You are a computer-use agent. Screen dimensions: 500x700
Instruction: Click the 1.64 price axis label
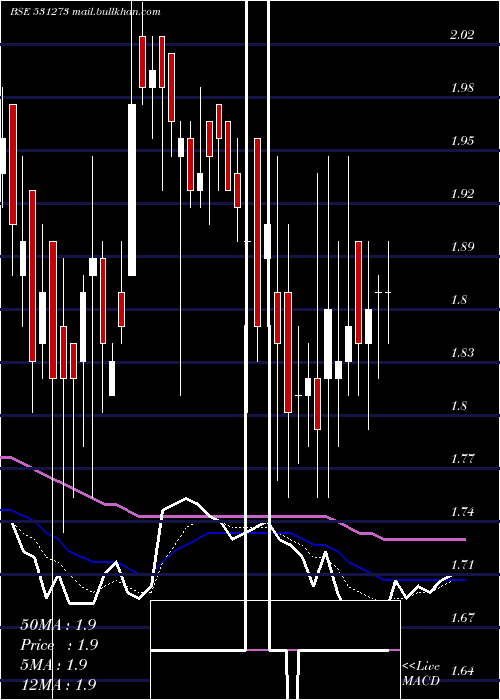(x=462, y=671)
